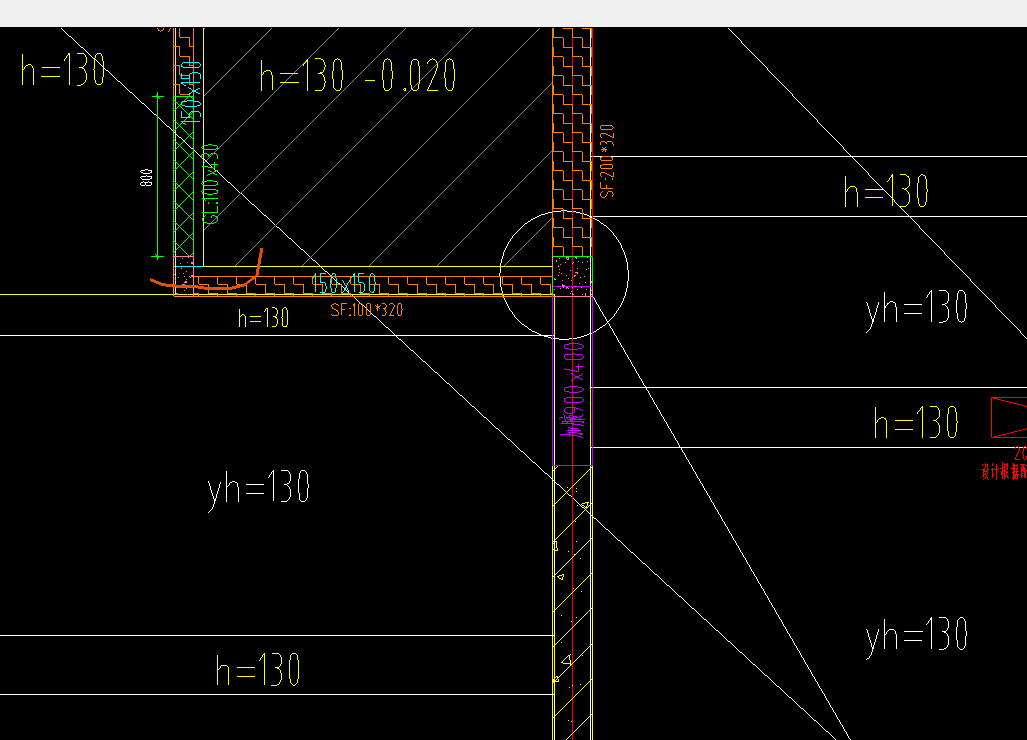Image resolution: width=1027 pixels, height=740 pixels.
Task: Pick the orange hand-drawn arc at corner
Action: [207, 270]
